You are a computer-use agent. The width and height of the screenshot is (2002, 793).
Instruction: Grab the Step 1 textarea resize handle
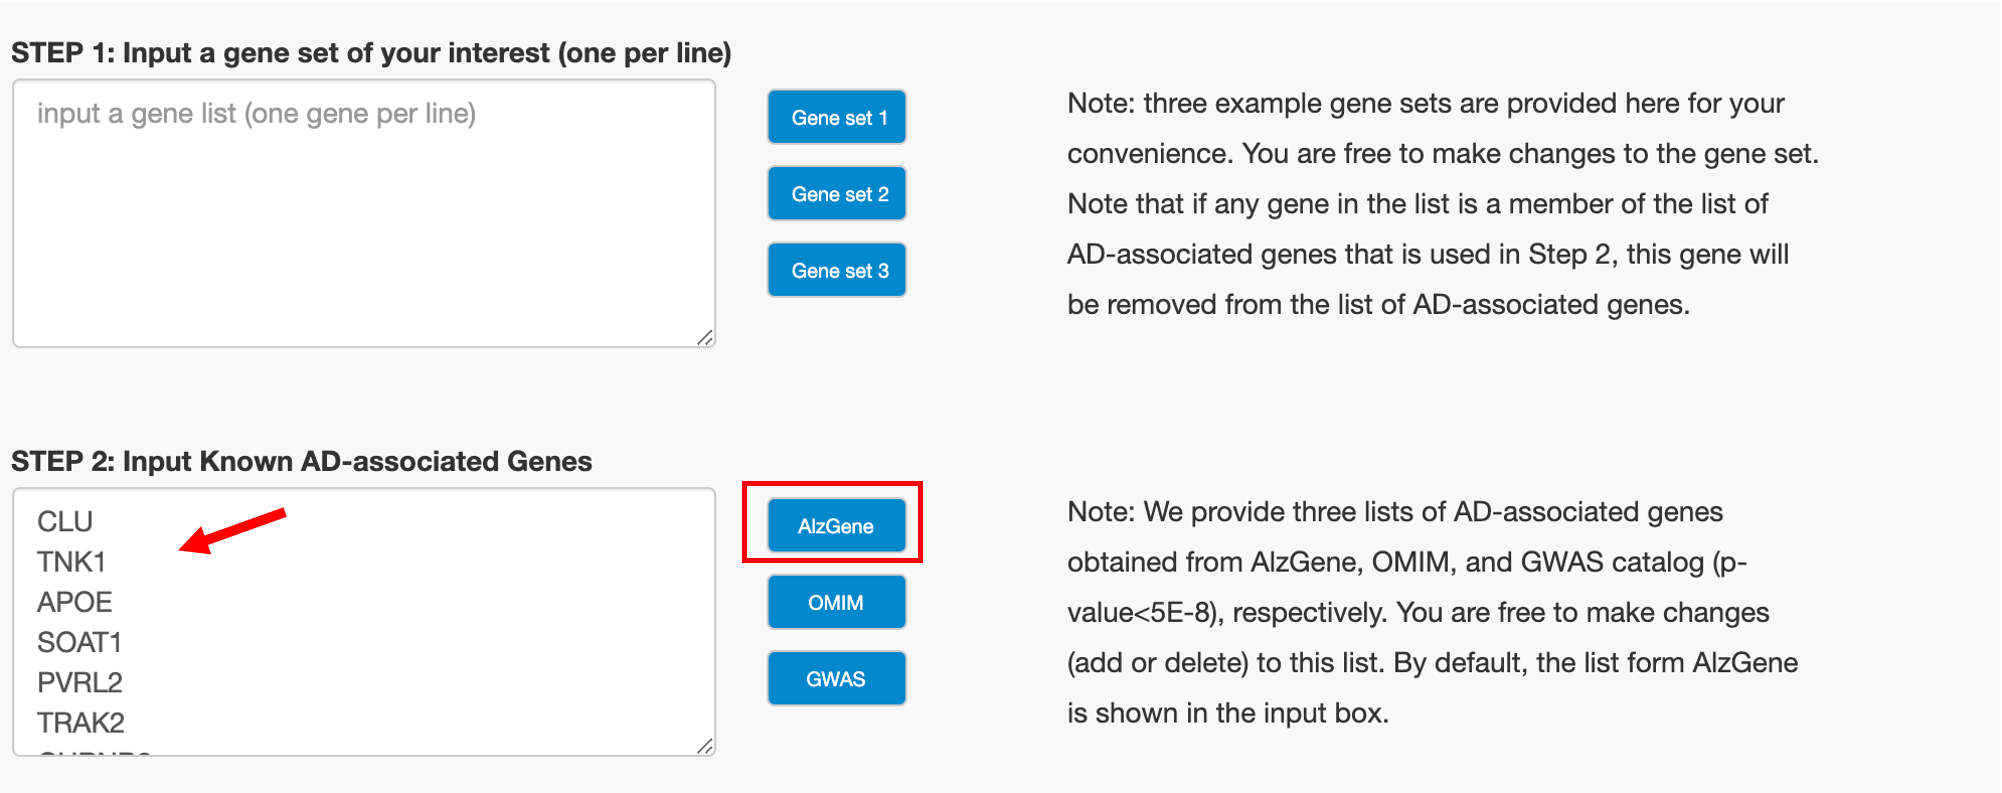[x=705, y=338]
